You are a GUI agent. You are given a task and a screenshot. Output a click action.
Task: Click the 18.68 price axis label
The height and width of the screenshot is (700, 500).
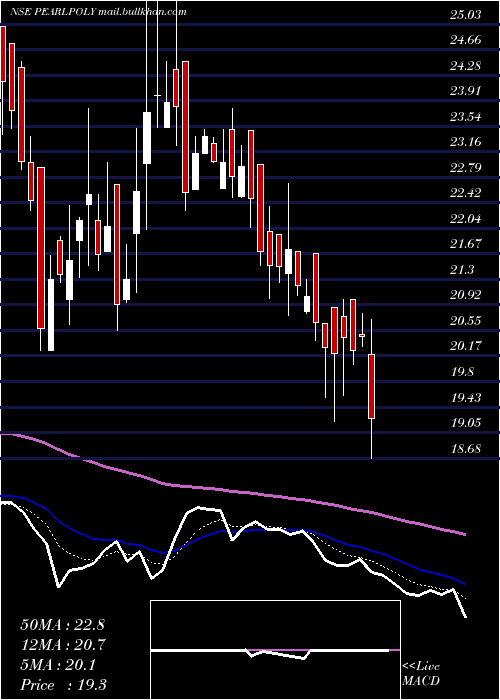pyautogui.click(x=465, y=449)
